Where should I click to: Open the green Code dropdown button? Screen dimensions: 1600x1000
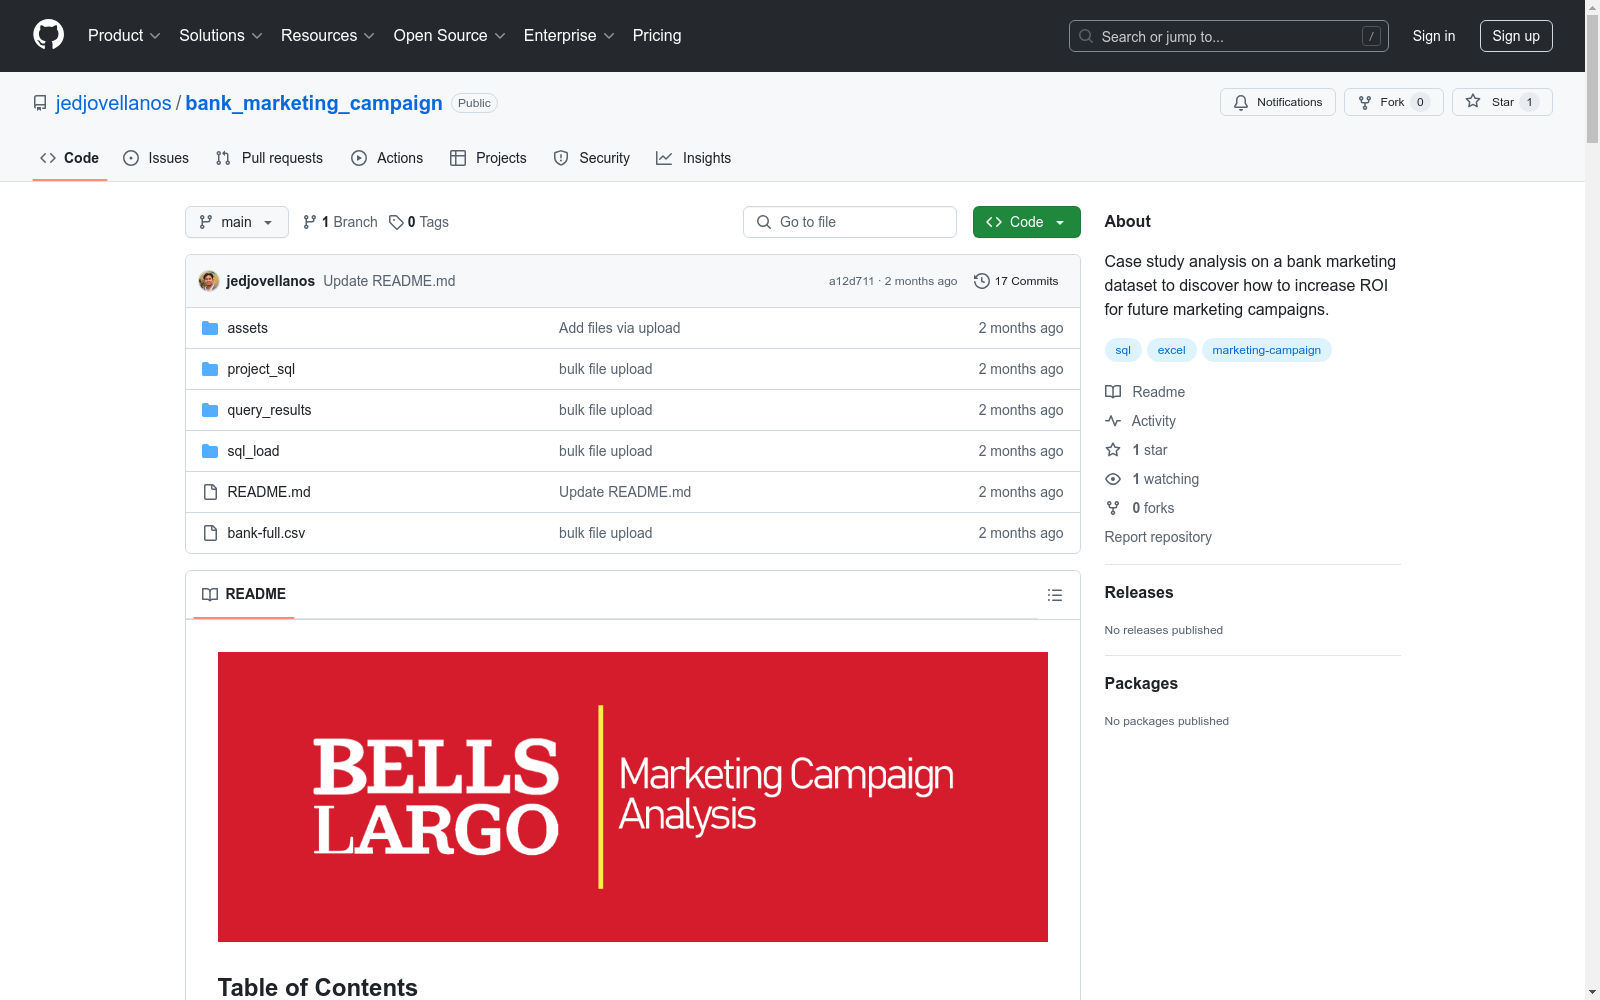[1026, 222]
